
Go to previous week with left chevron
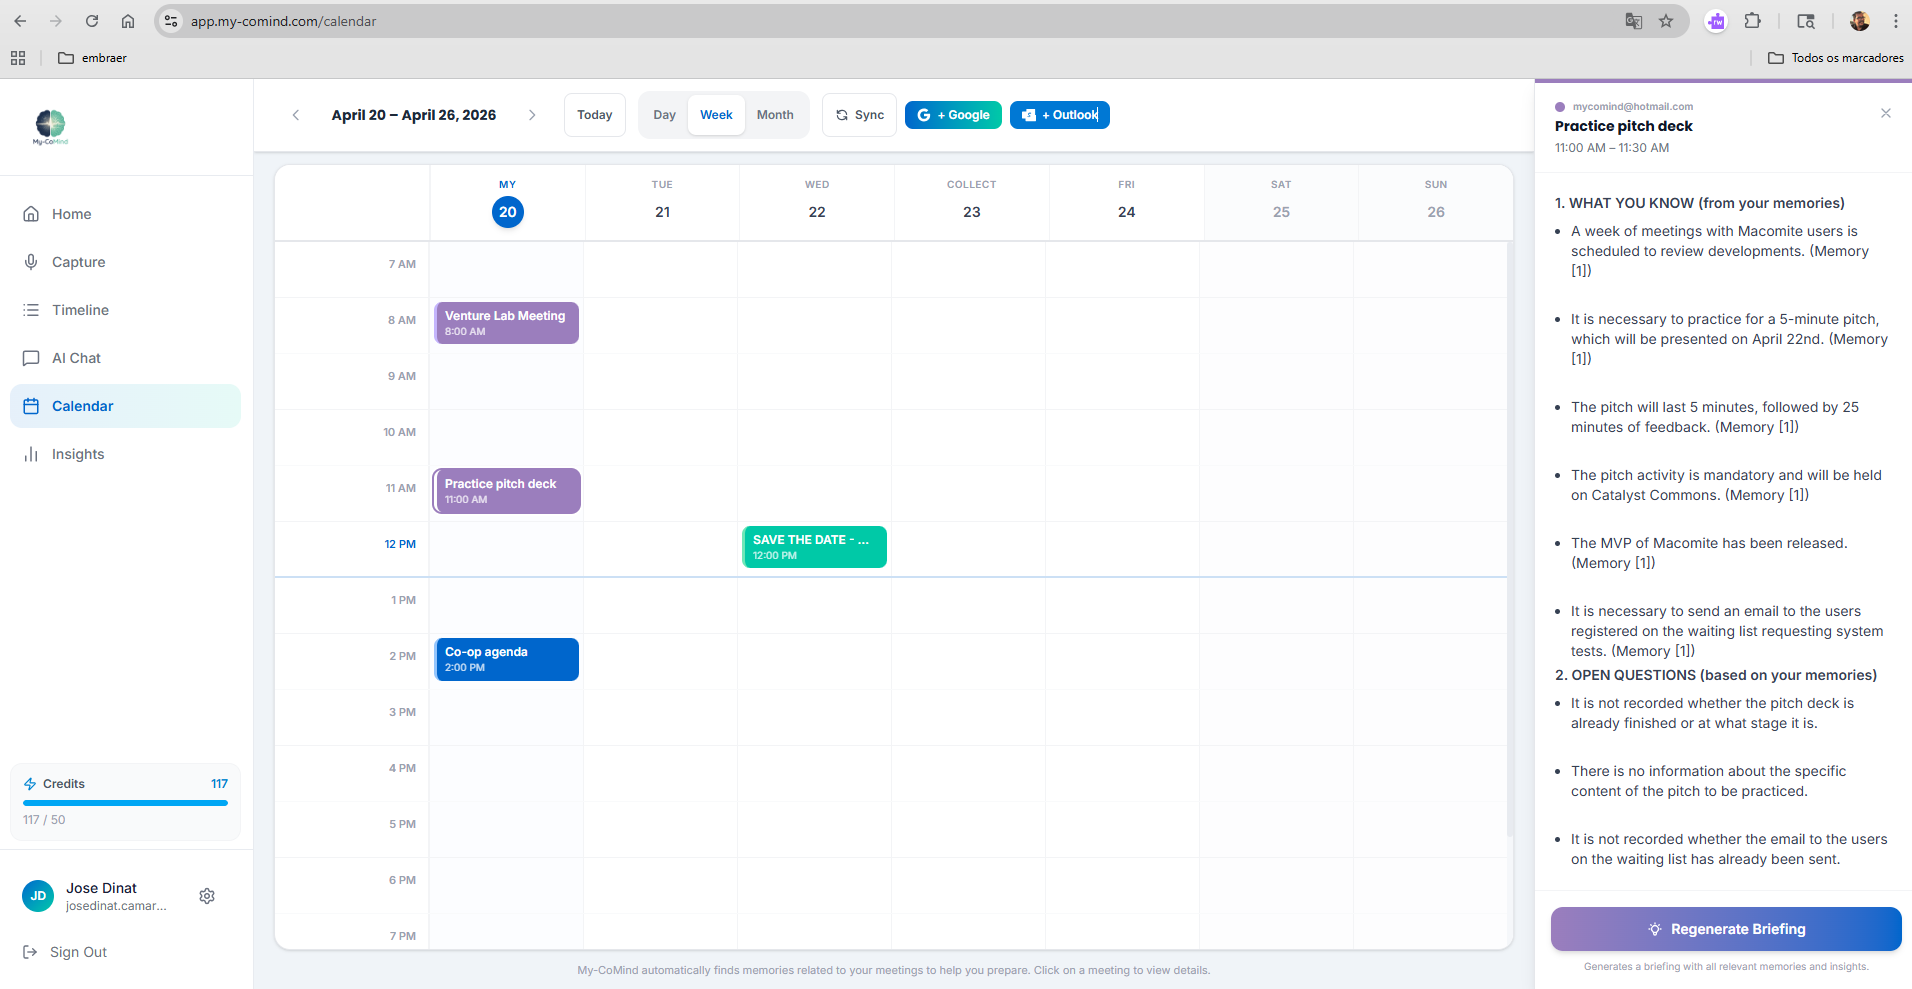tap(296, 115)
